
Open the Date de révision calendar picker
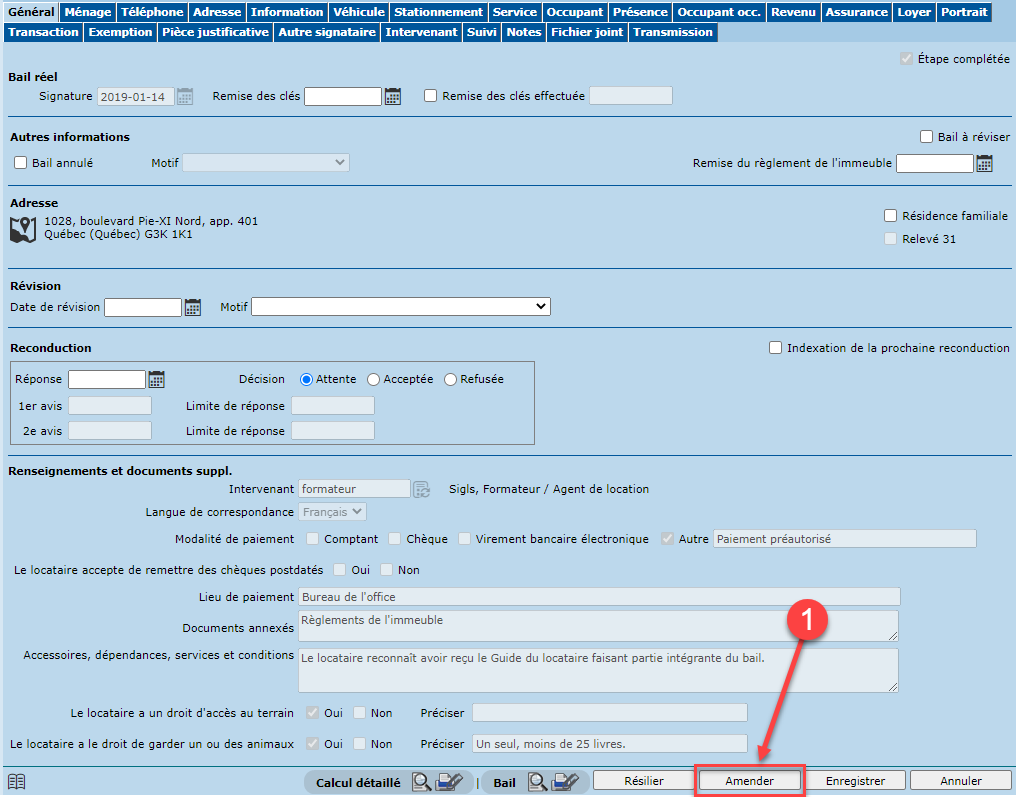193,307
